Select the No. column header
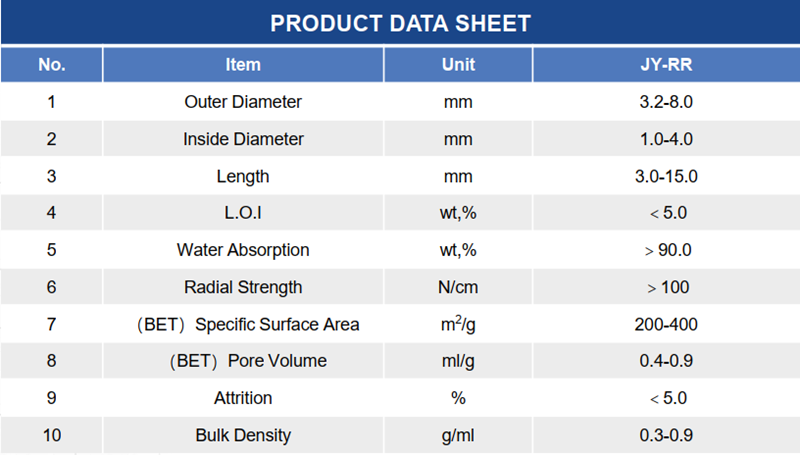The width and height of the screenshot is (800, 455). click(51, 65)
